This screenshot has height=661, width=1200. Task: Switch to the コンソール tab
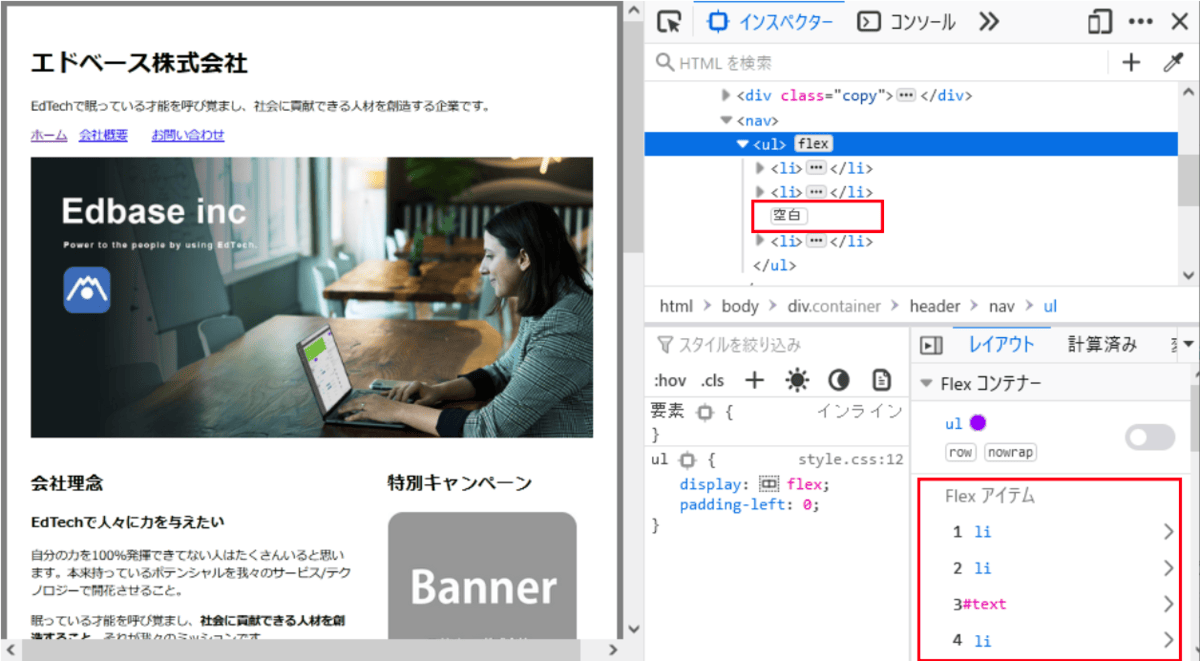click(908, 22)
